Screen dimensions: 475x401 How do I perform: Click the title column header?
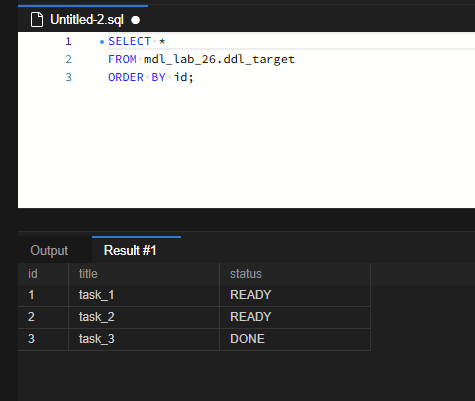pos(144,274)
